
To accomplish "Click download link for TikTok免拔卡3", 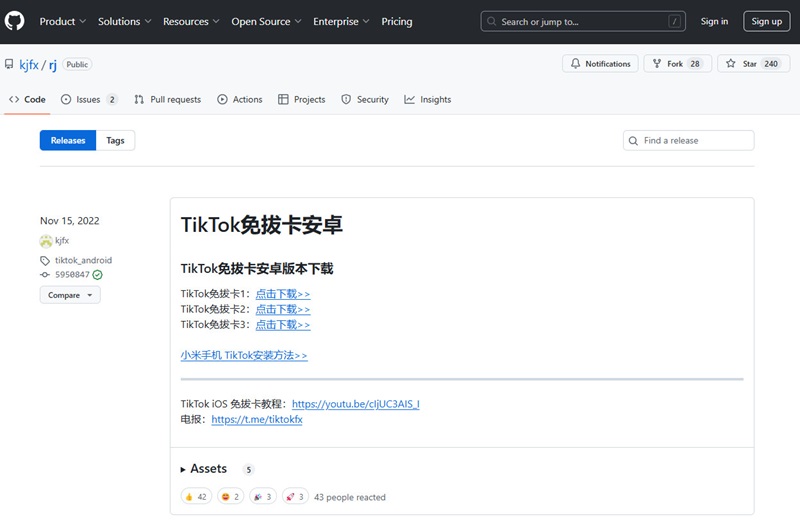I will 283,325.
